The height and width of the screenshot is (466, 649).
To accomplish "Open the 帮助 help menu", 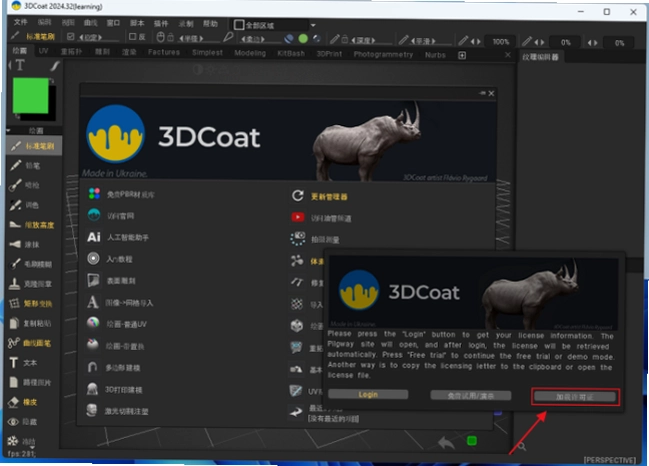I will (x=210, y=24).
